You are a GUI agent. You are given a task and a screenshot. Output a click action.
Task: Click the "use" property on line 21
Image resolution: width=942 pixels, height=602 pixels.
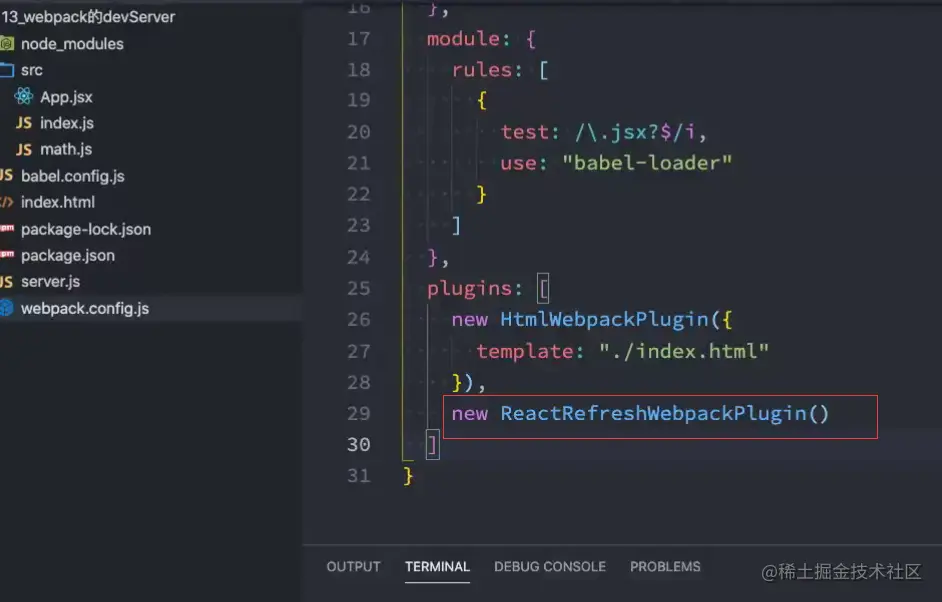pyautogui.click(x=518, y=163)
